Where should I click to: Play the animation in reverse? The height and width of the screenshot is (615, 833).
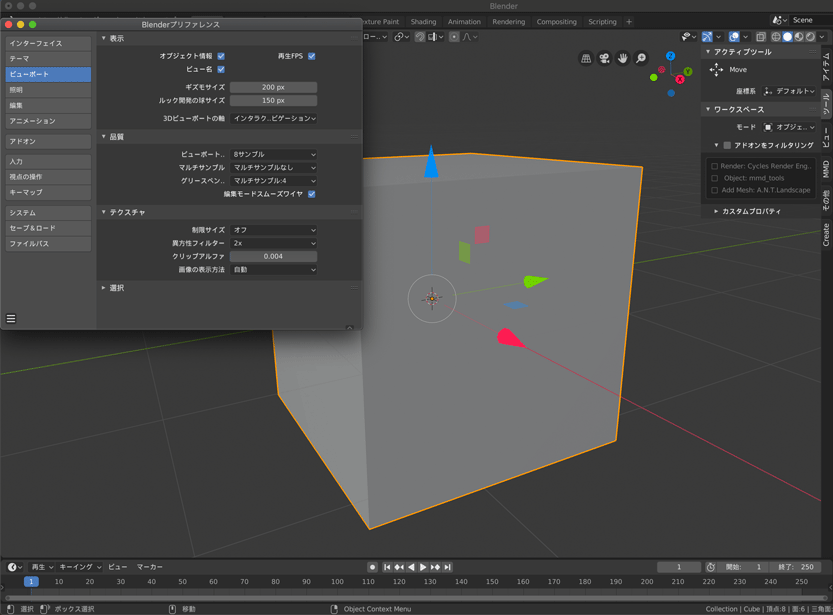[x=411, y=567]
